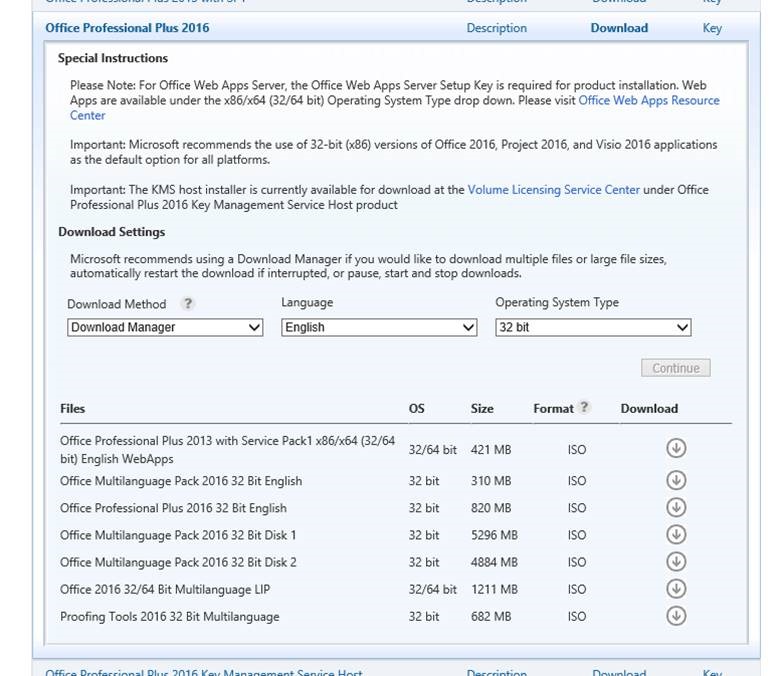Click the Office Professional Plus 2016 product title

click(127, 28)
